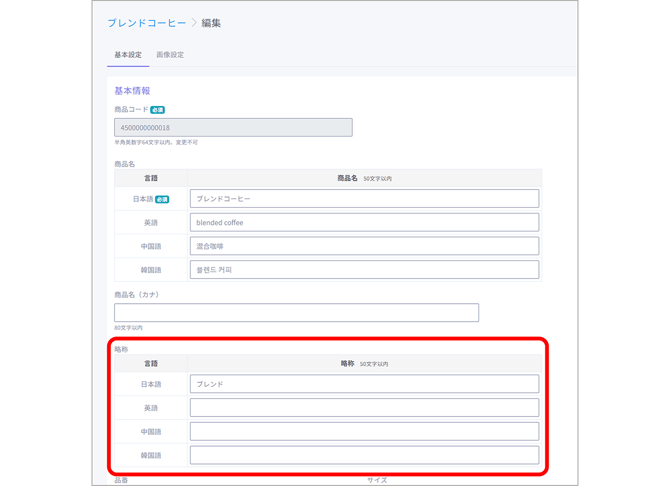Open the ブレンドコーヒー breadcrumb link
Viewport: 670px width, 486px height.
(147, 23)
